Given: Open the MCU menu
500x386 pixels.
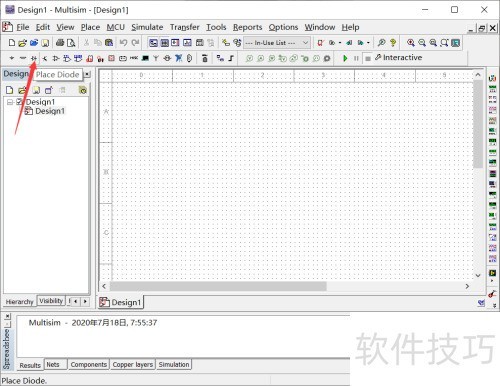Looking at the screenshot, I should [x=116, y=27].
